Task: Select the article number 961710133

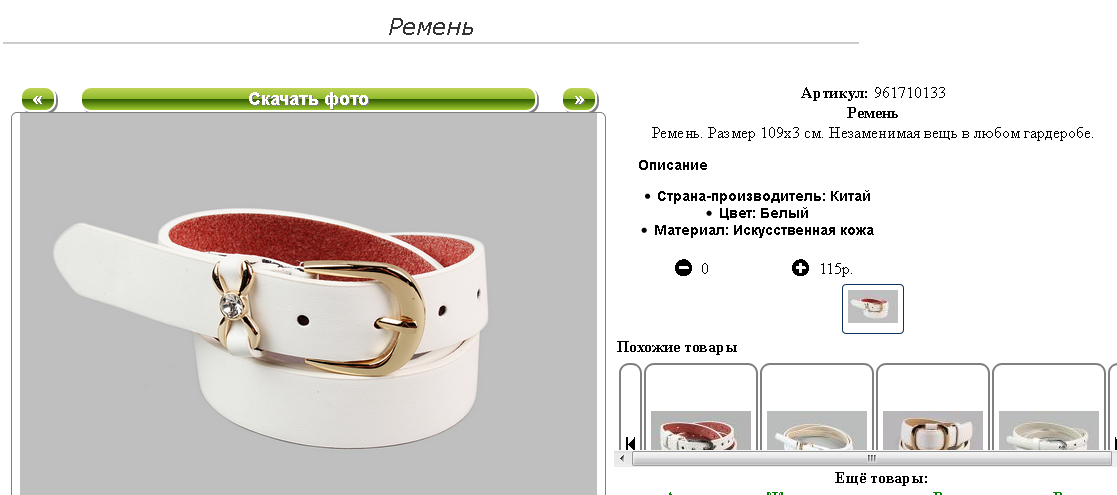Action: (x=910, y=93)
